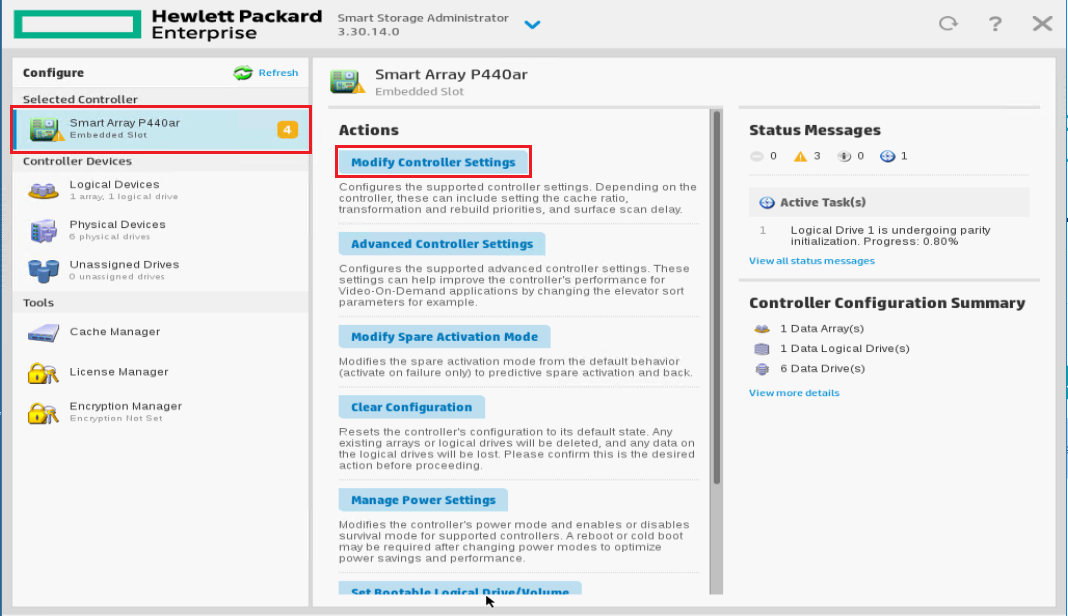
Task: Click the parity initialization progress message
Action: click(890, 236)
